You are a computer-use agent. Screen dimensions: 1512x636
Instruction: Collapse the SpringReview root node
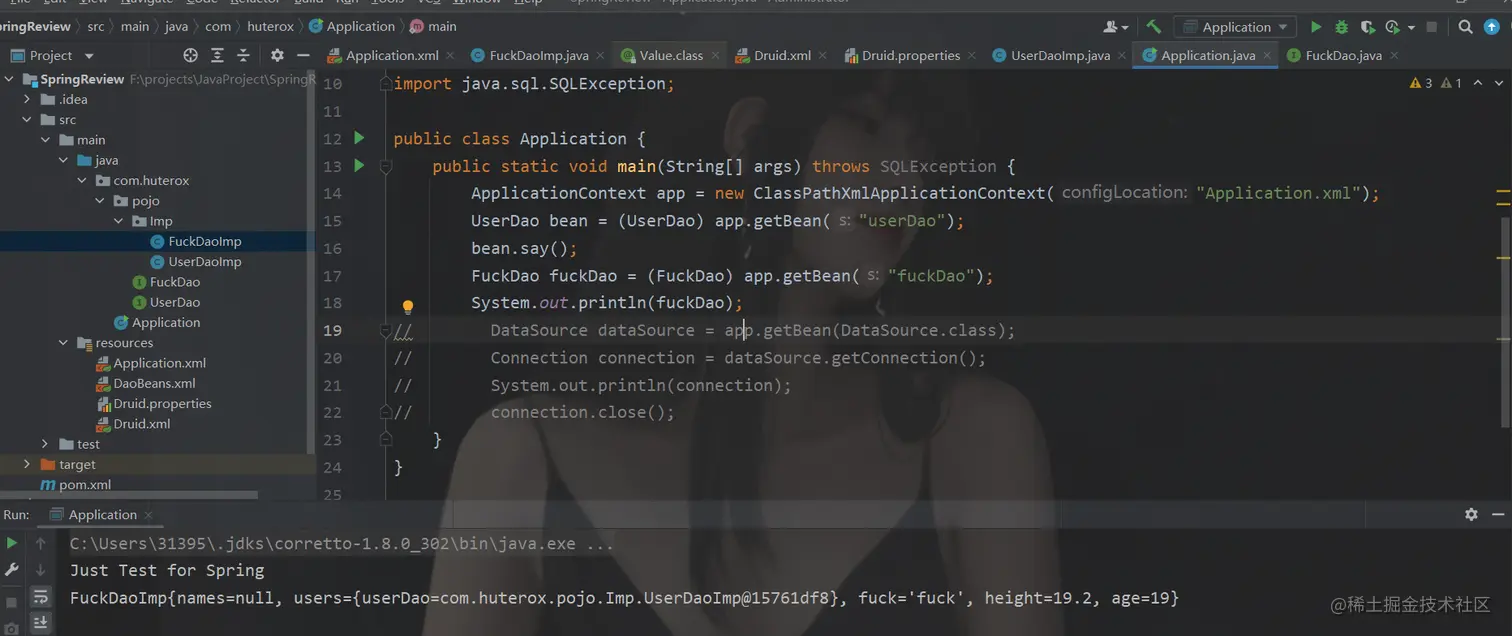11,79
